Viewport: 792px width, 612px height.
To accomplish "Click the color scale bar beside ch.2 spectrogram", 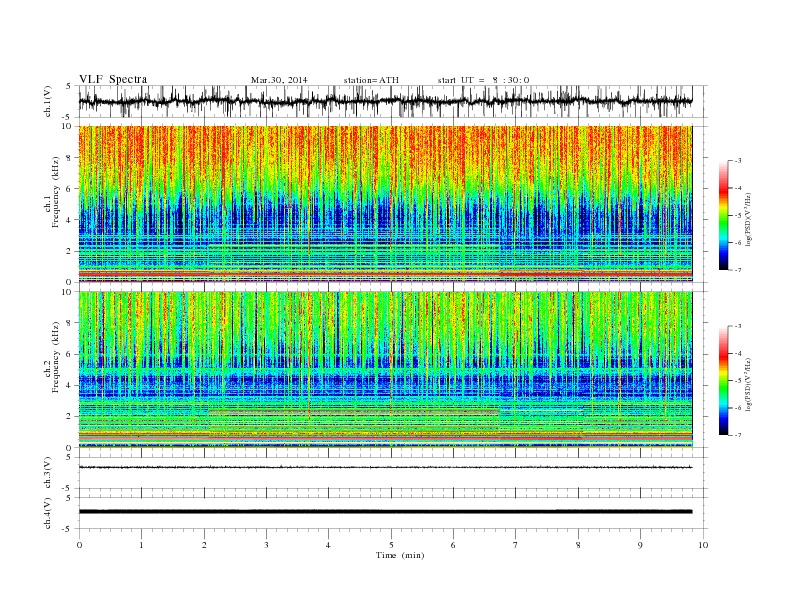I will [x=723, y=381].
